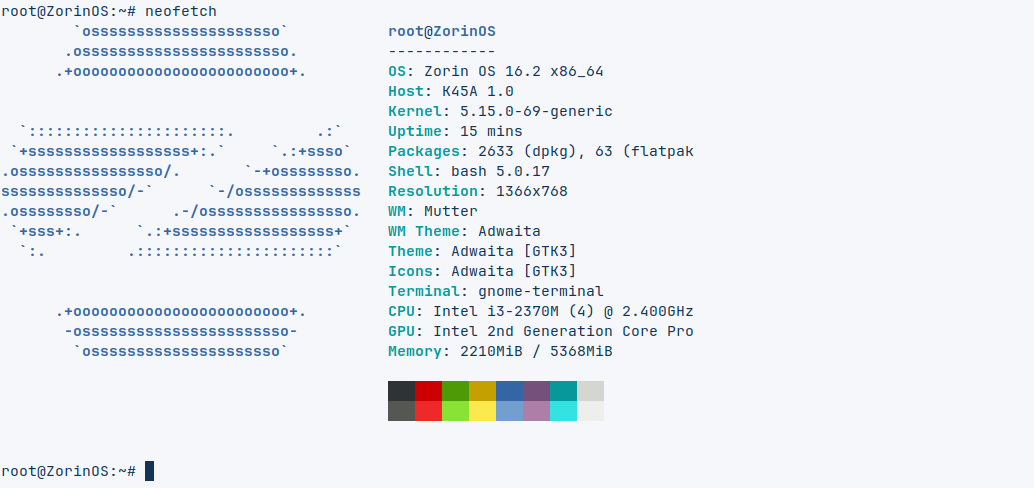Viewport: 1034px width, 488px height.
Task: Click the block cursor at the bottom prompt
Action: click(150, 471)
